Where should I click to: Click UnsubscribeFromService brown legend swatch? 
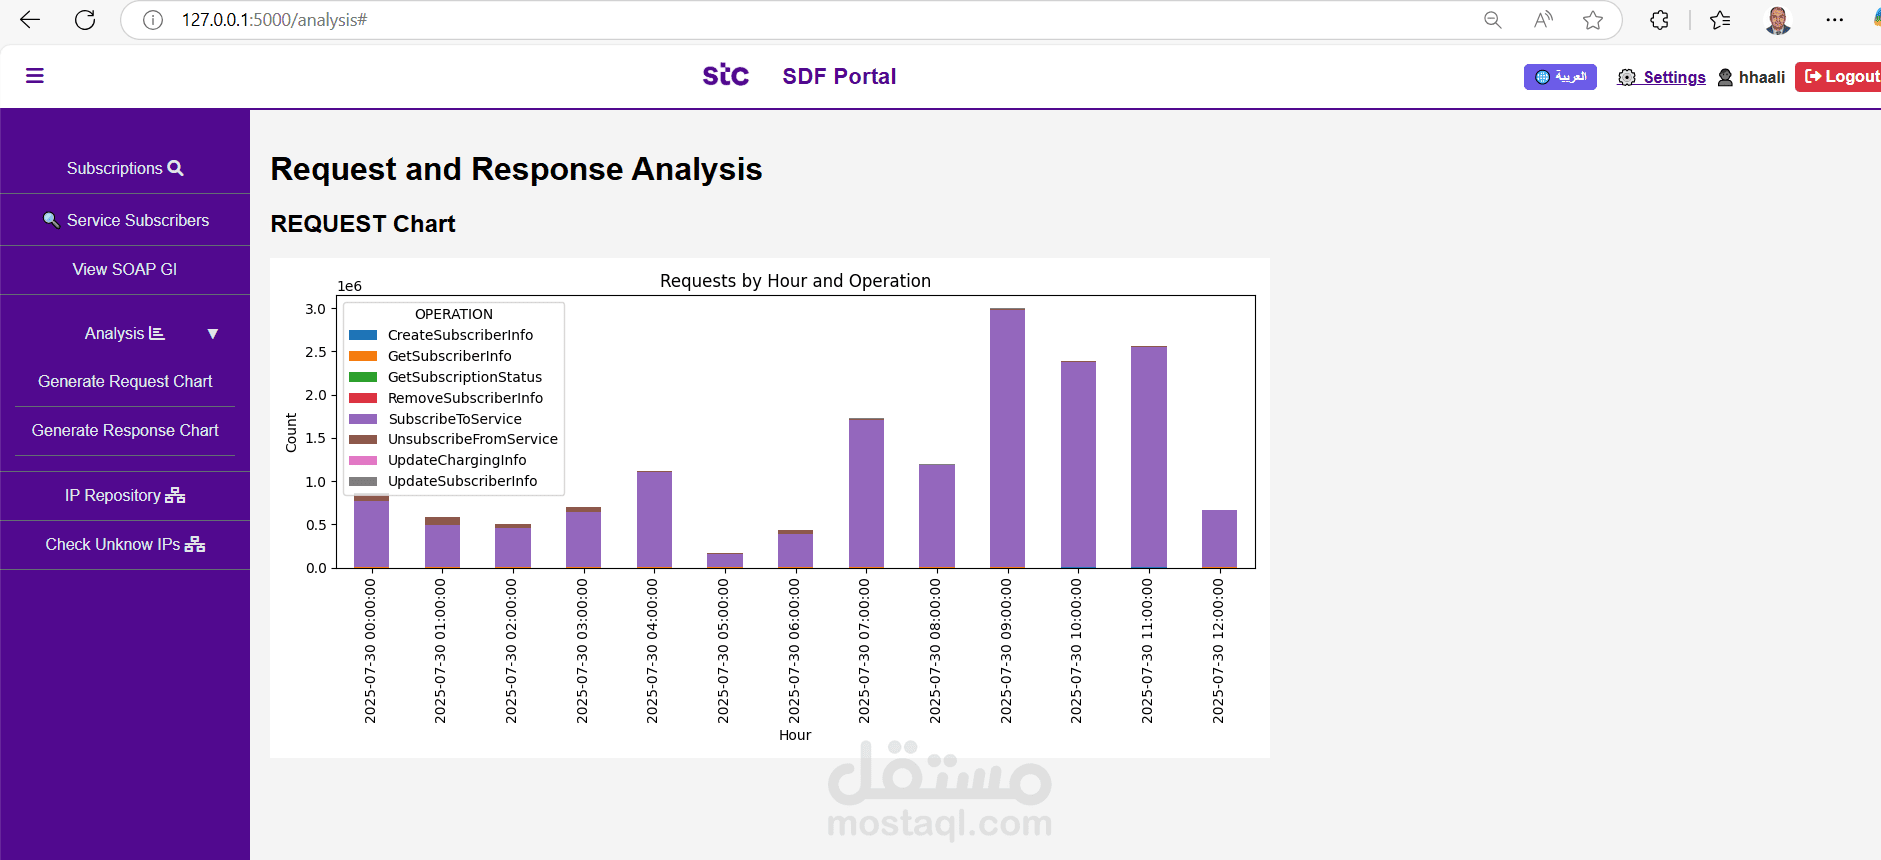(x=363, y=439)
